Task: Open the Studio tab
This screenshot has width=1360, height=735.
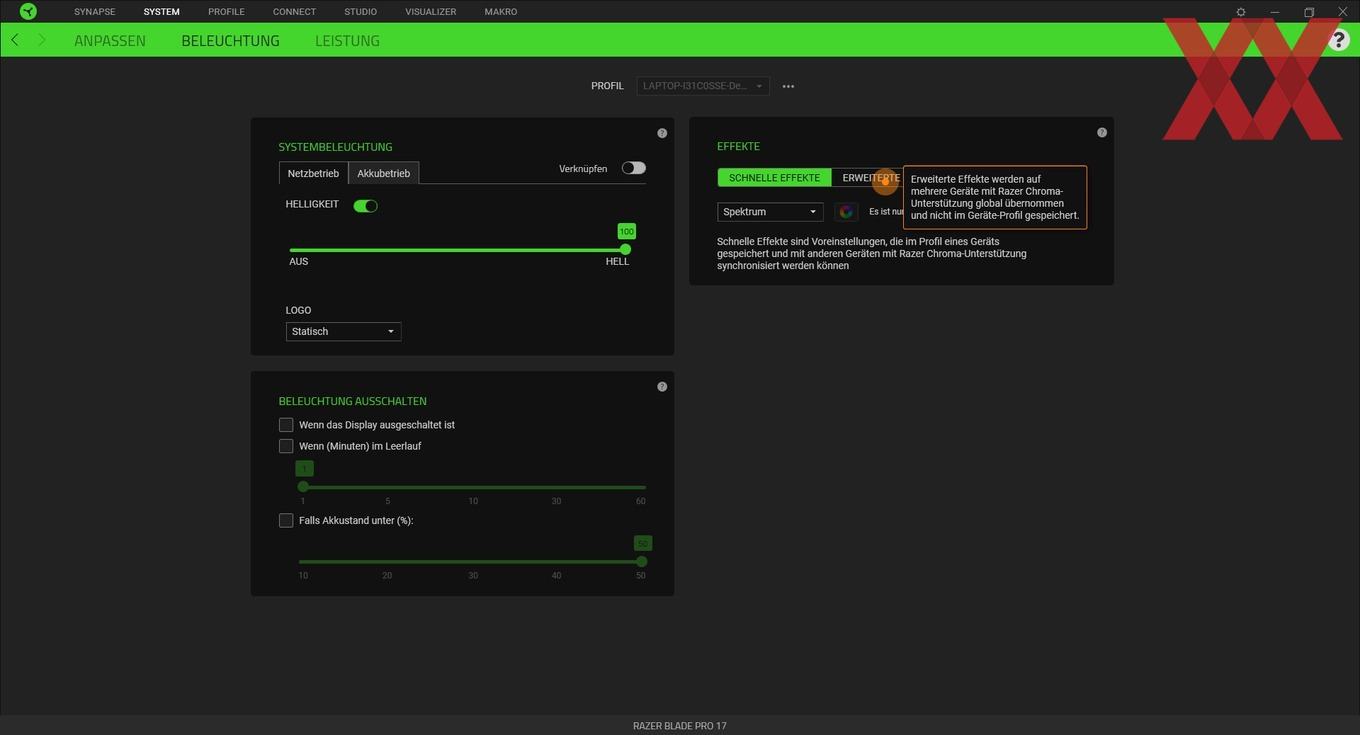Action: click(360, 12)
